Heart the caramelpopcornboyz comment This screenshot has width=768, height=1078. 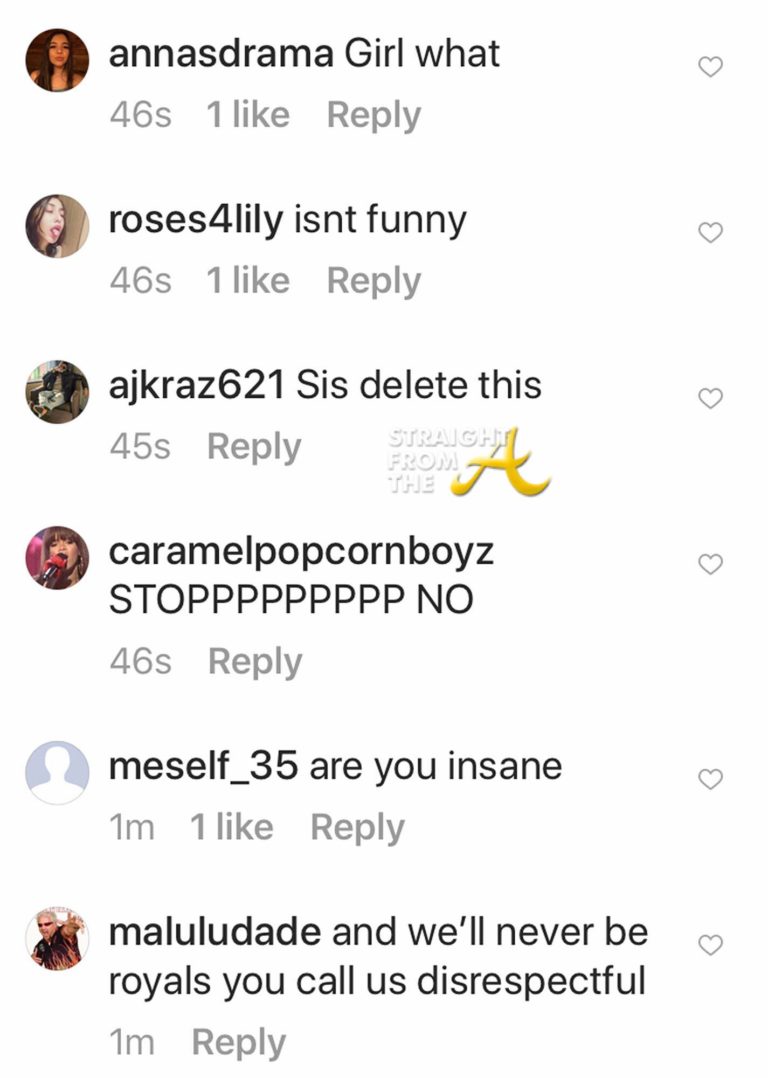[709, 565]
